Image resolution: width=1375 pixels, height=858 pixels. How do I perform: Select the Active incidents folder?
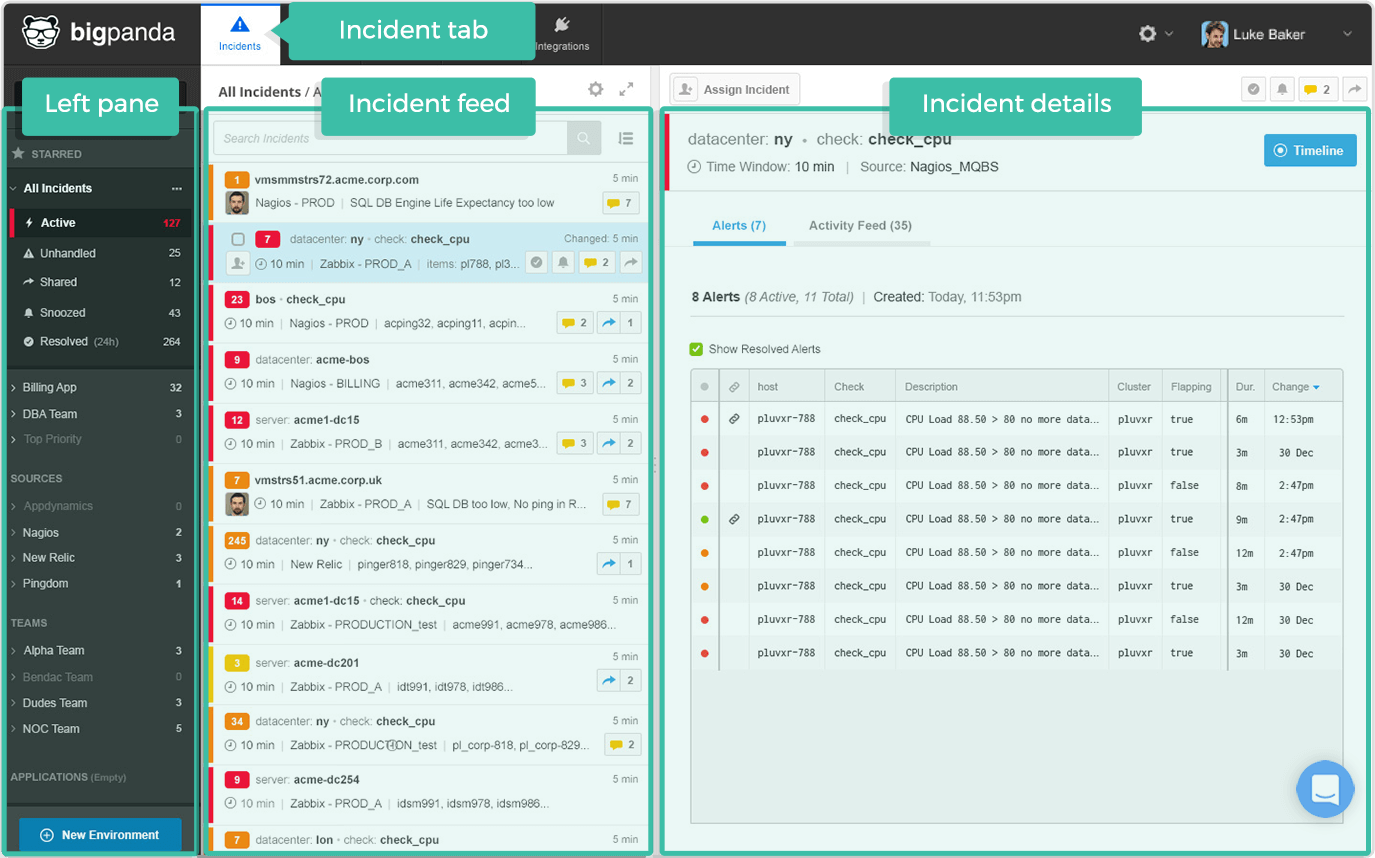click(x=98, y=223)
